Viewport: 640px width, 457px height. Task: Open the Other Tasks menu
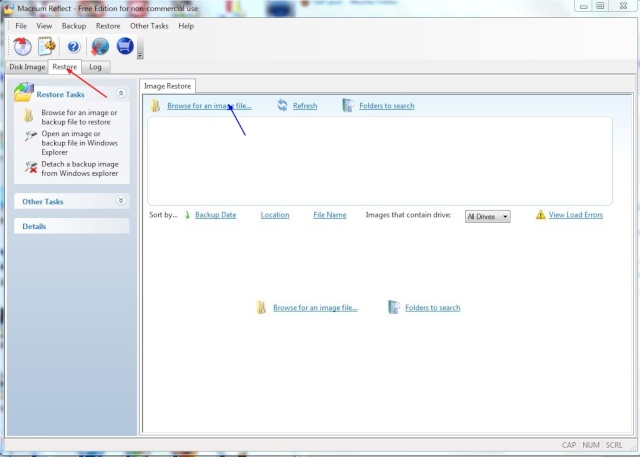coord(149,26)
